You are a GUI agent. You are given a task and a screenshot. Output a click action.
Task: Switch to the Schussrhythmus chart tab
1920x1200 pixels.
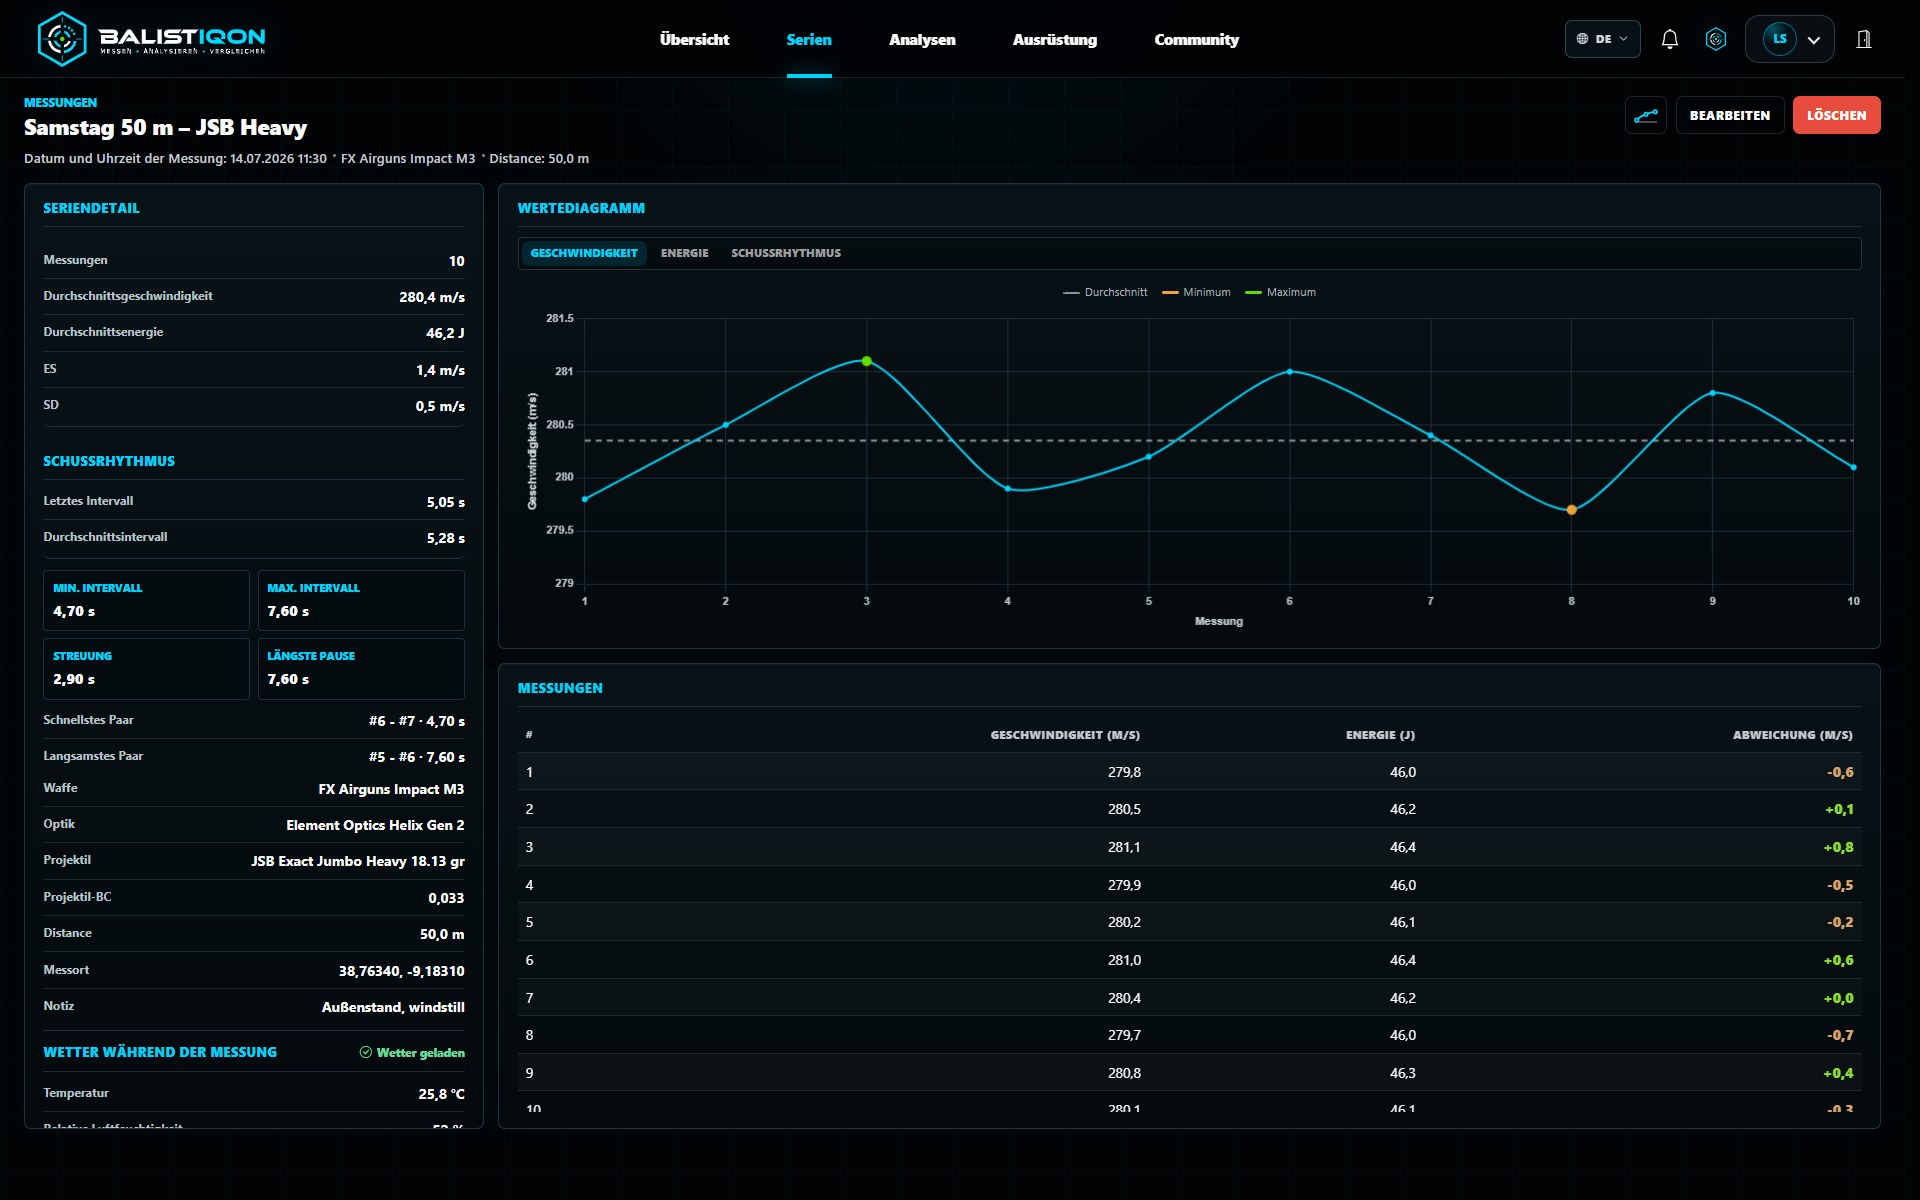coord(786,253)
